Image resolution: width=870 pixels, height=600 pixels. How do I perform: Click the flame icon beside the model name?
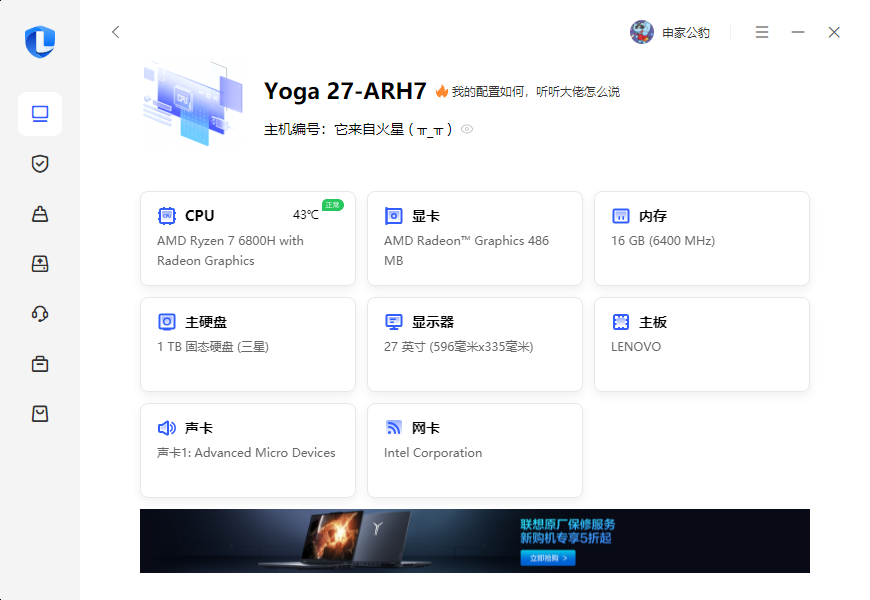442,91
